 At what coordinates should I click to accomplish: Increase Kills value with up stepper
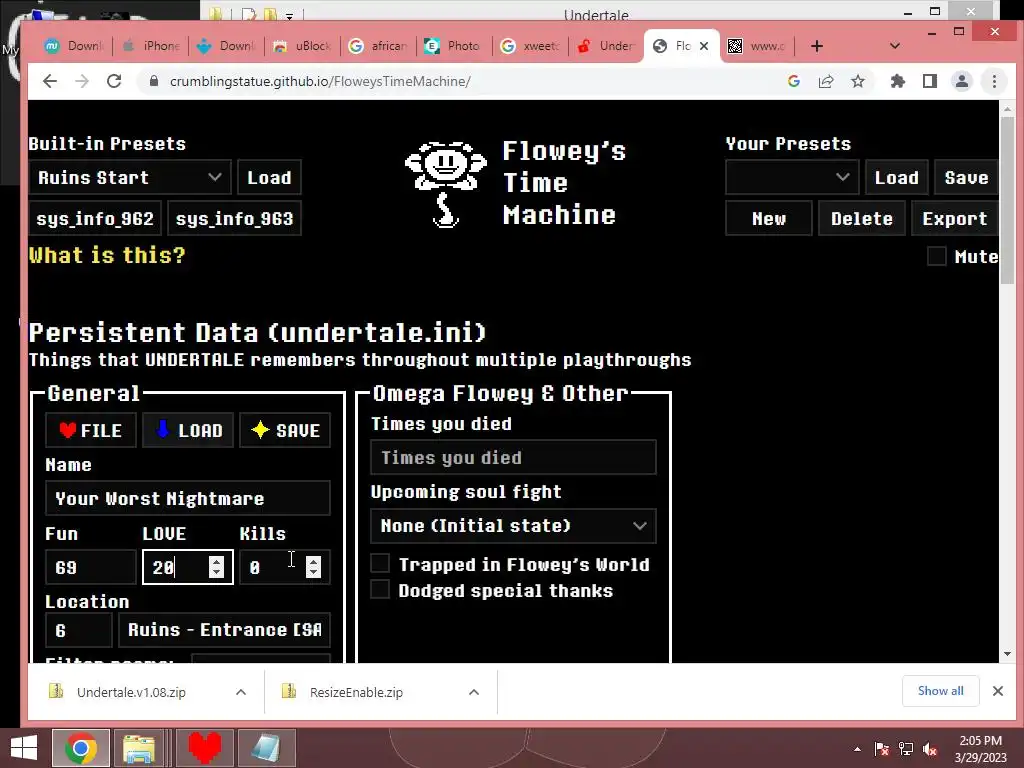[313, 561]
